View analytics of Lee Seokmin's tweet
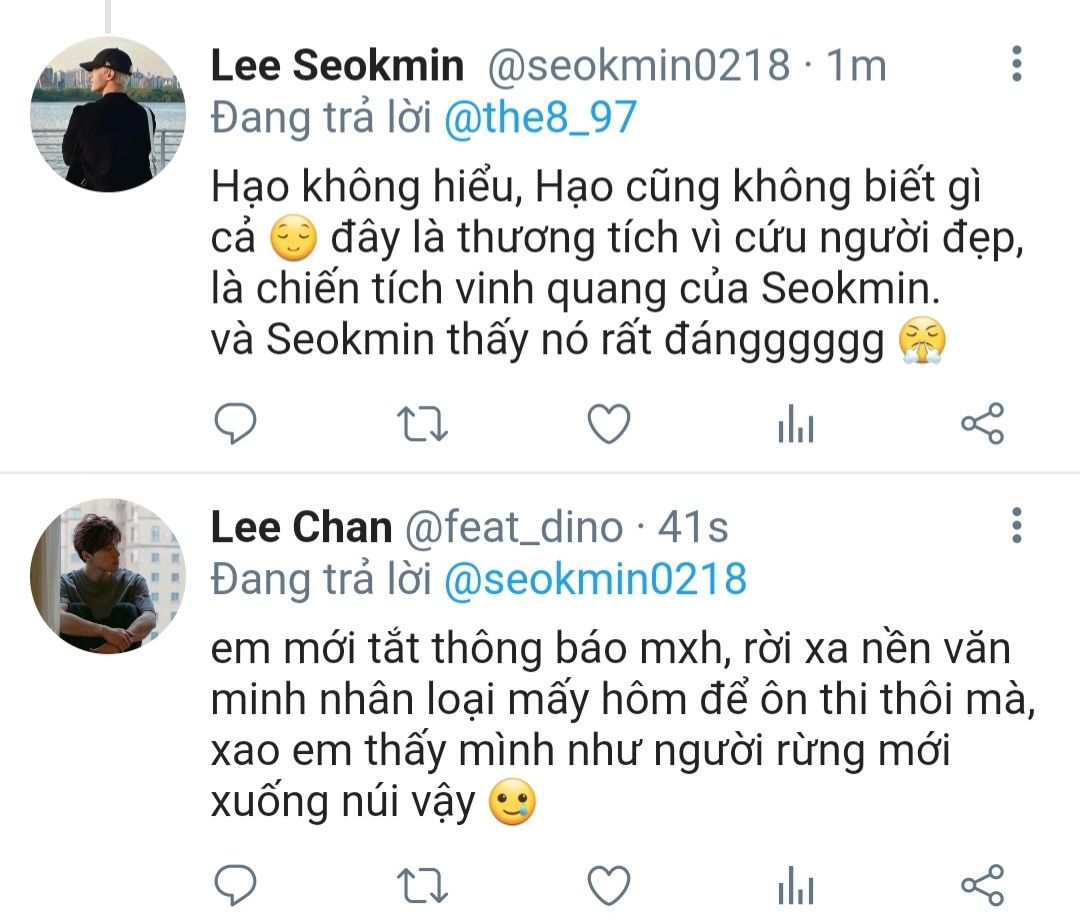Viewport: 1080px width, 920px height. 796,423
